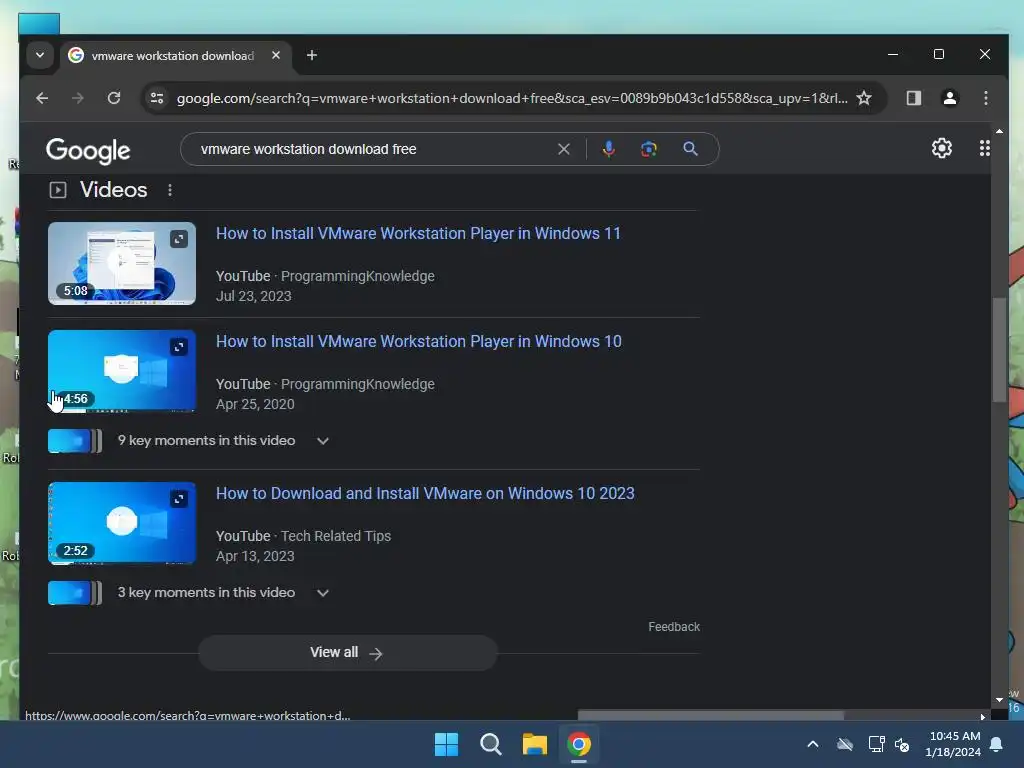
Task: Open the Google apps grid
Action: (984, 148)
